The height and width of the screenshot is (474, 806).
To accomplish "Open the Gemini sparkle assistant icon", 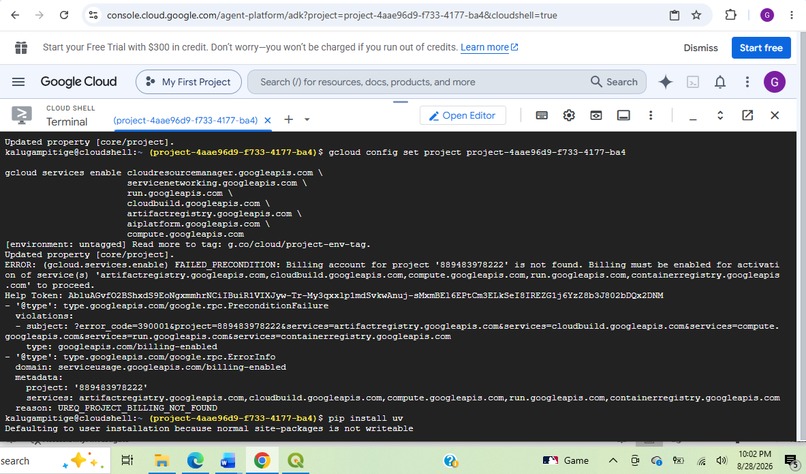I will click(666, 82).
